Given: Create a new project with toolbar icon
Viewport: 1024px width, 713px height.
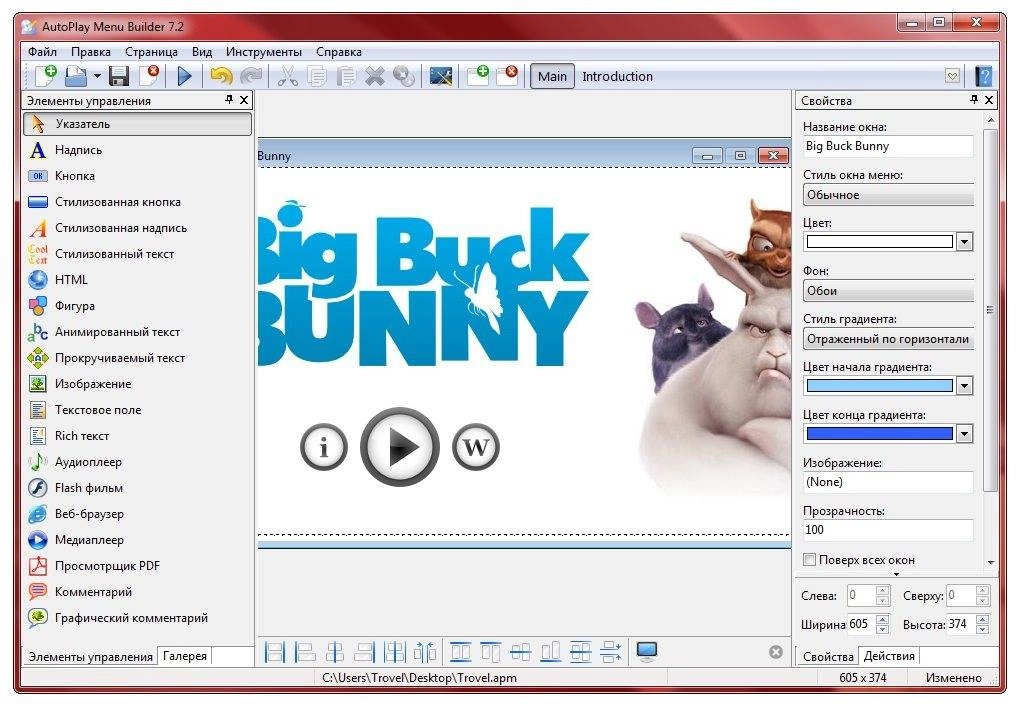Looking at the screenshot, I should coord(46,76).
